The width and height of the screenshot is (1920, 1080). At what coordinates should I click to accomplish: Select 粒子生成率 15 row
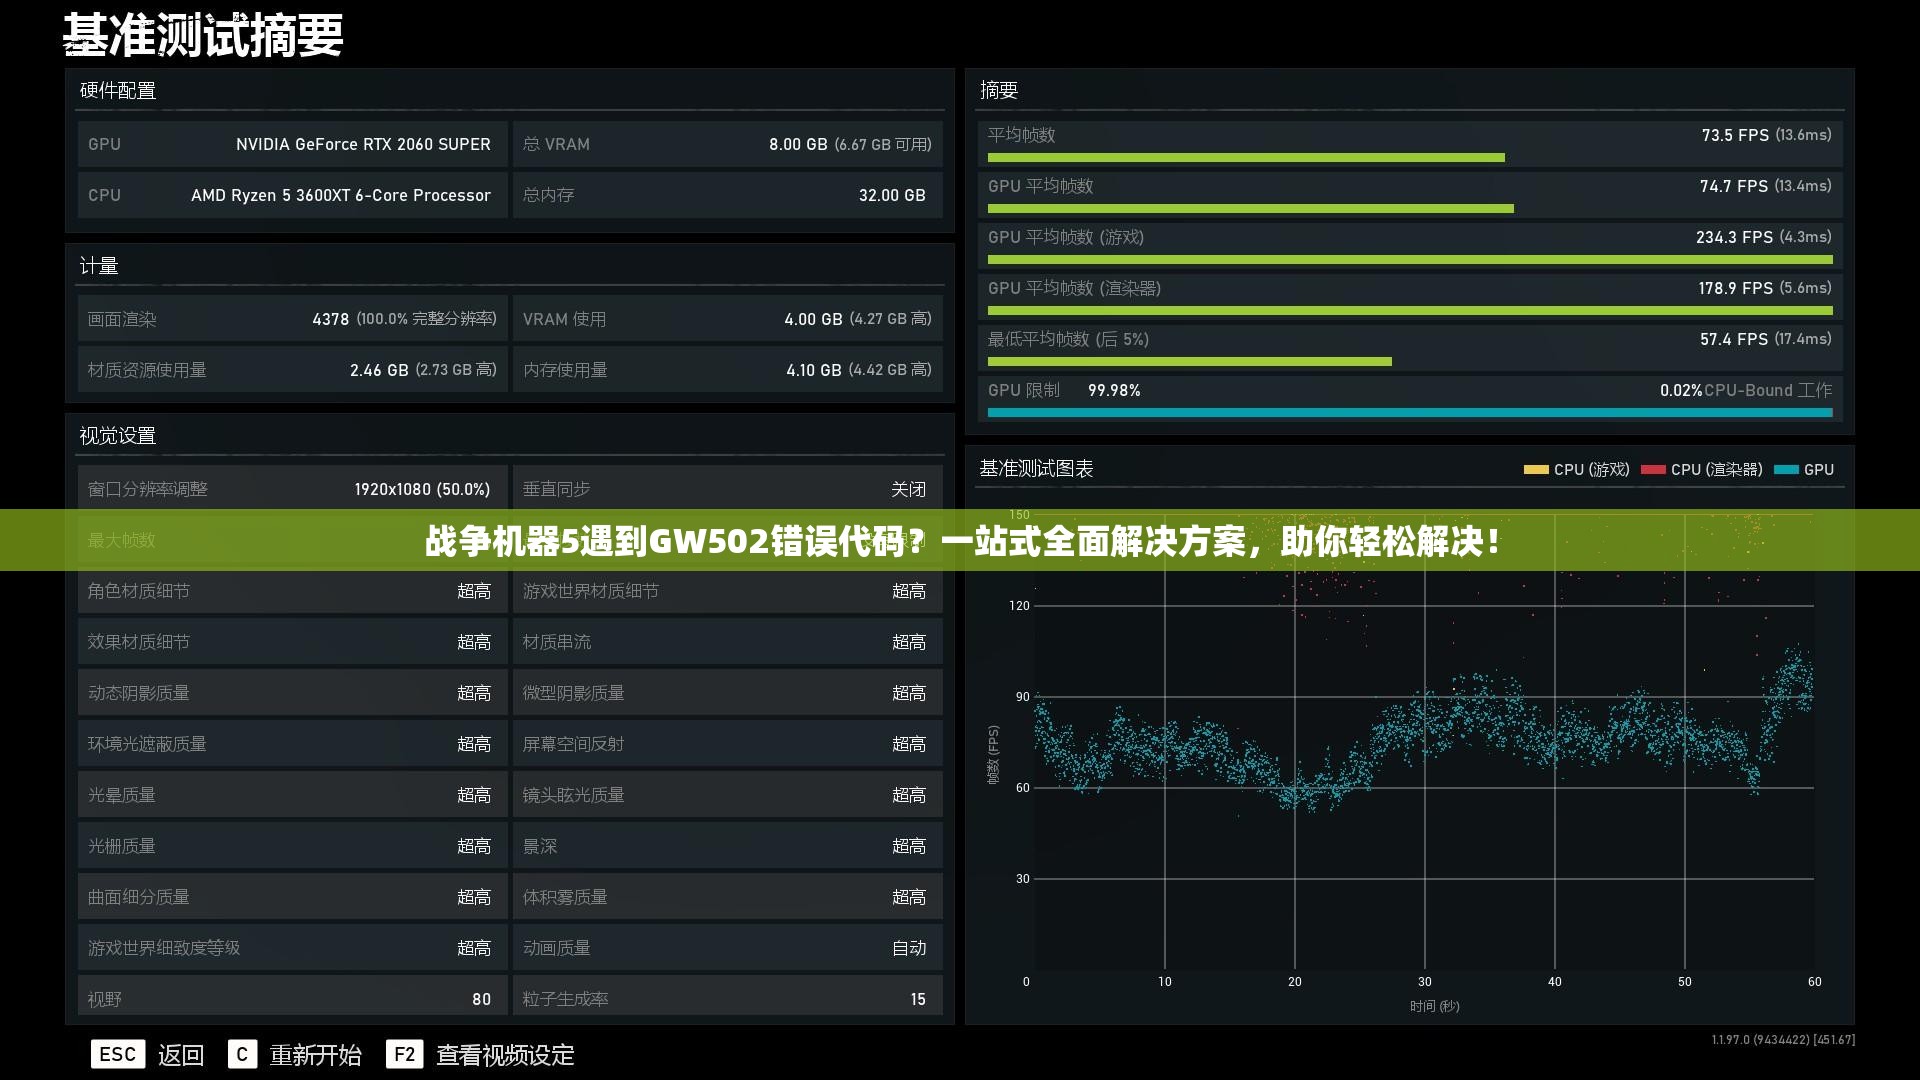(728, 997)
